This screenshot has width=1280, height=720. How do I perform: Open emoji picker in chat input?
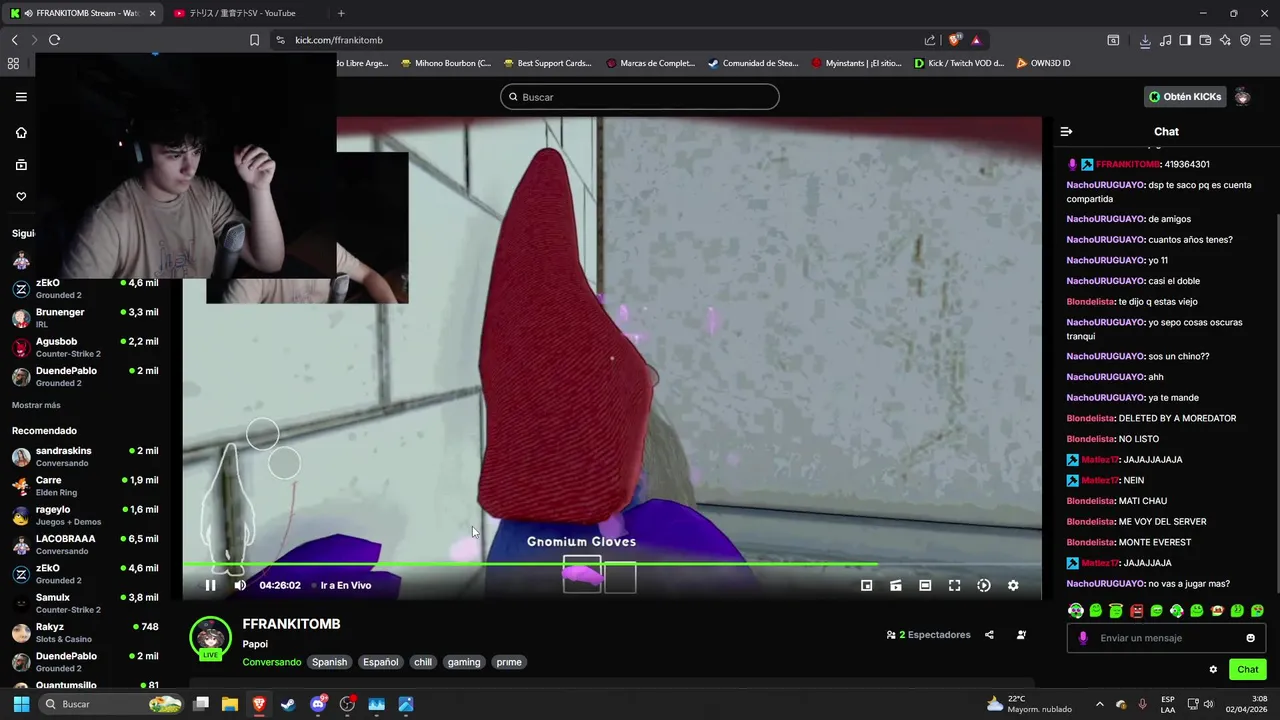point(1250,638)
